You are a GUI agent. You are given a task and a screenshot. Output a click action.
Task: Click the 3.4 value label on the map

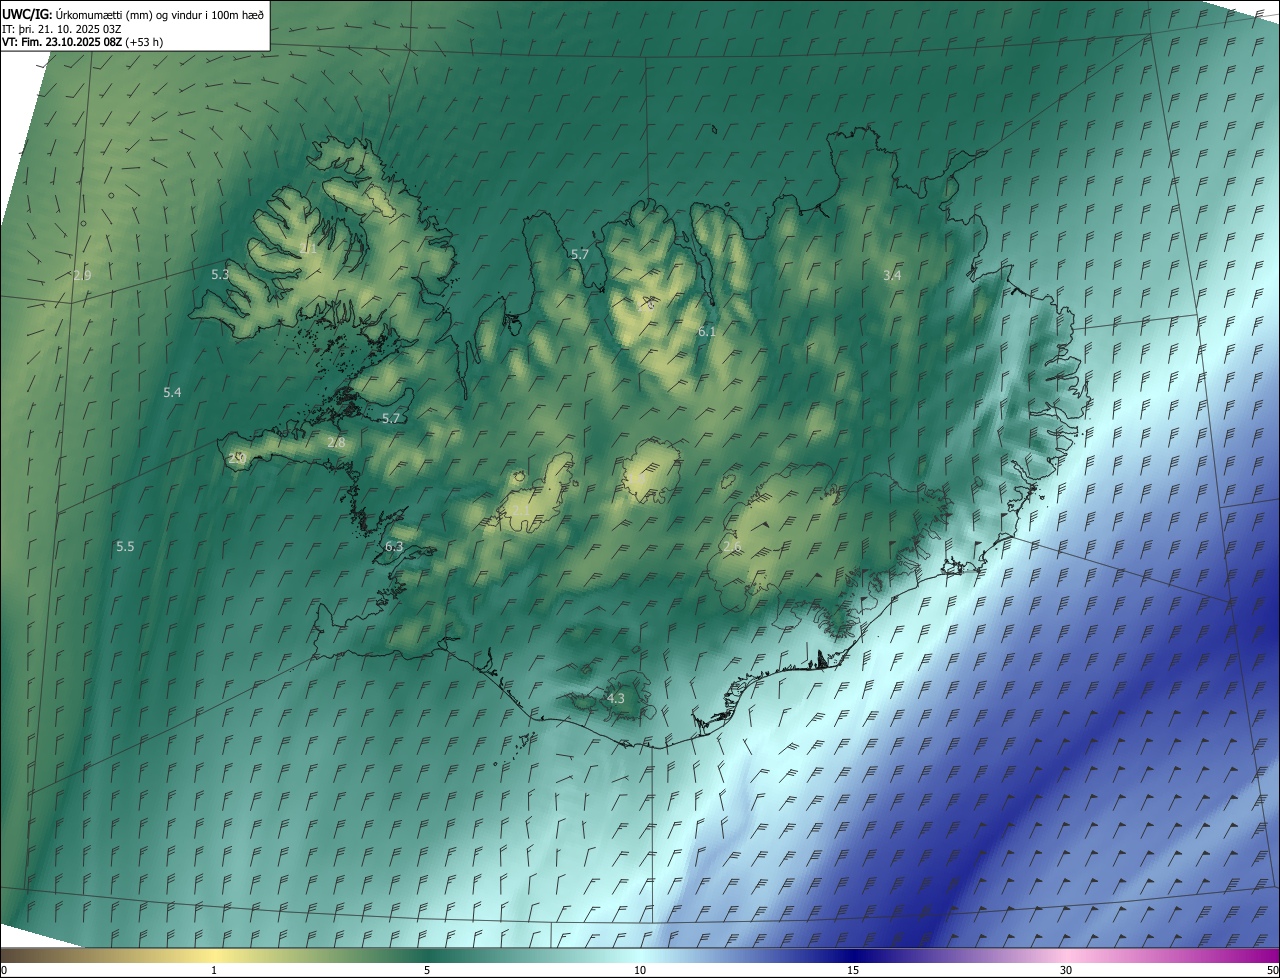(x=893, y=275)
